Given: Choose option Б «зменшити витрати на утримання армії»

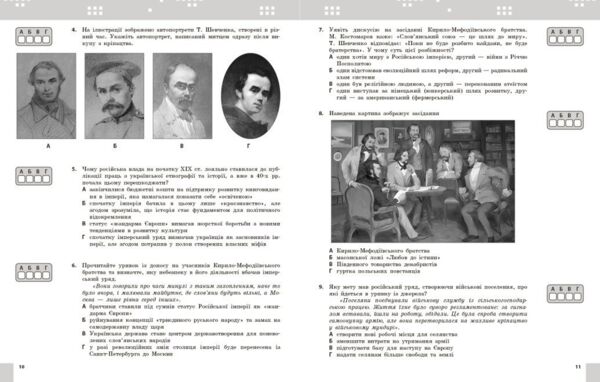Looking at the screenshot, I should coord(389,341).
